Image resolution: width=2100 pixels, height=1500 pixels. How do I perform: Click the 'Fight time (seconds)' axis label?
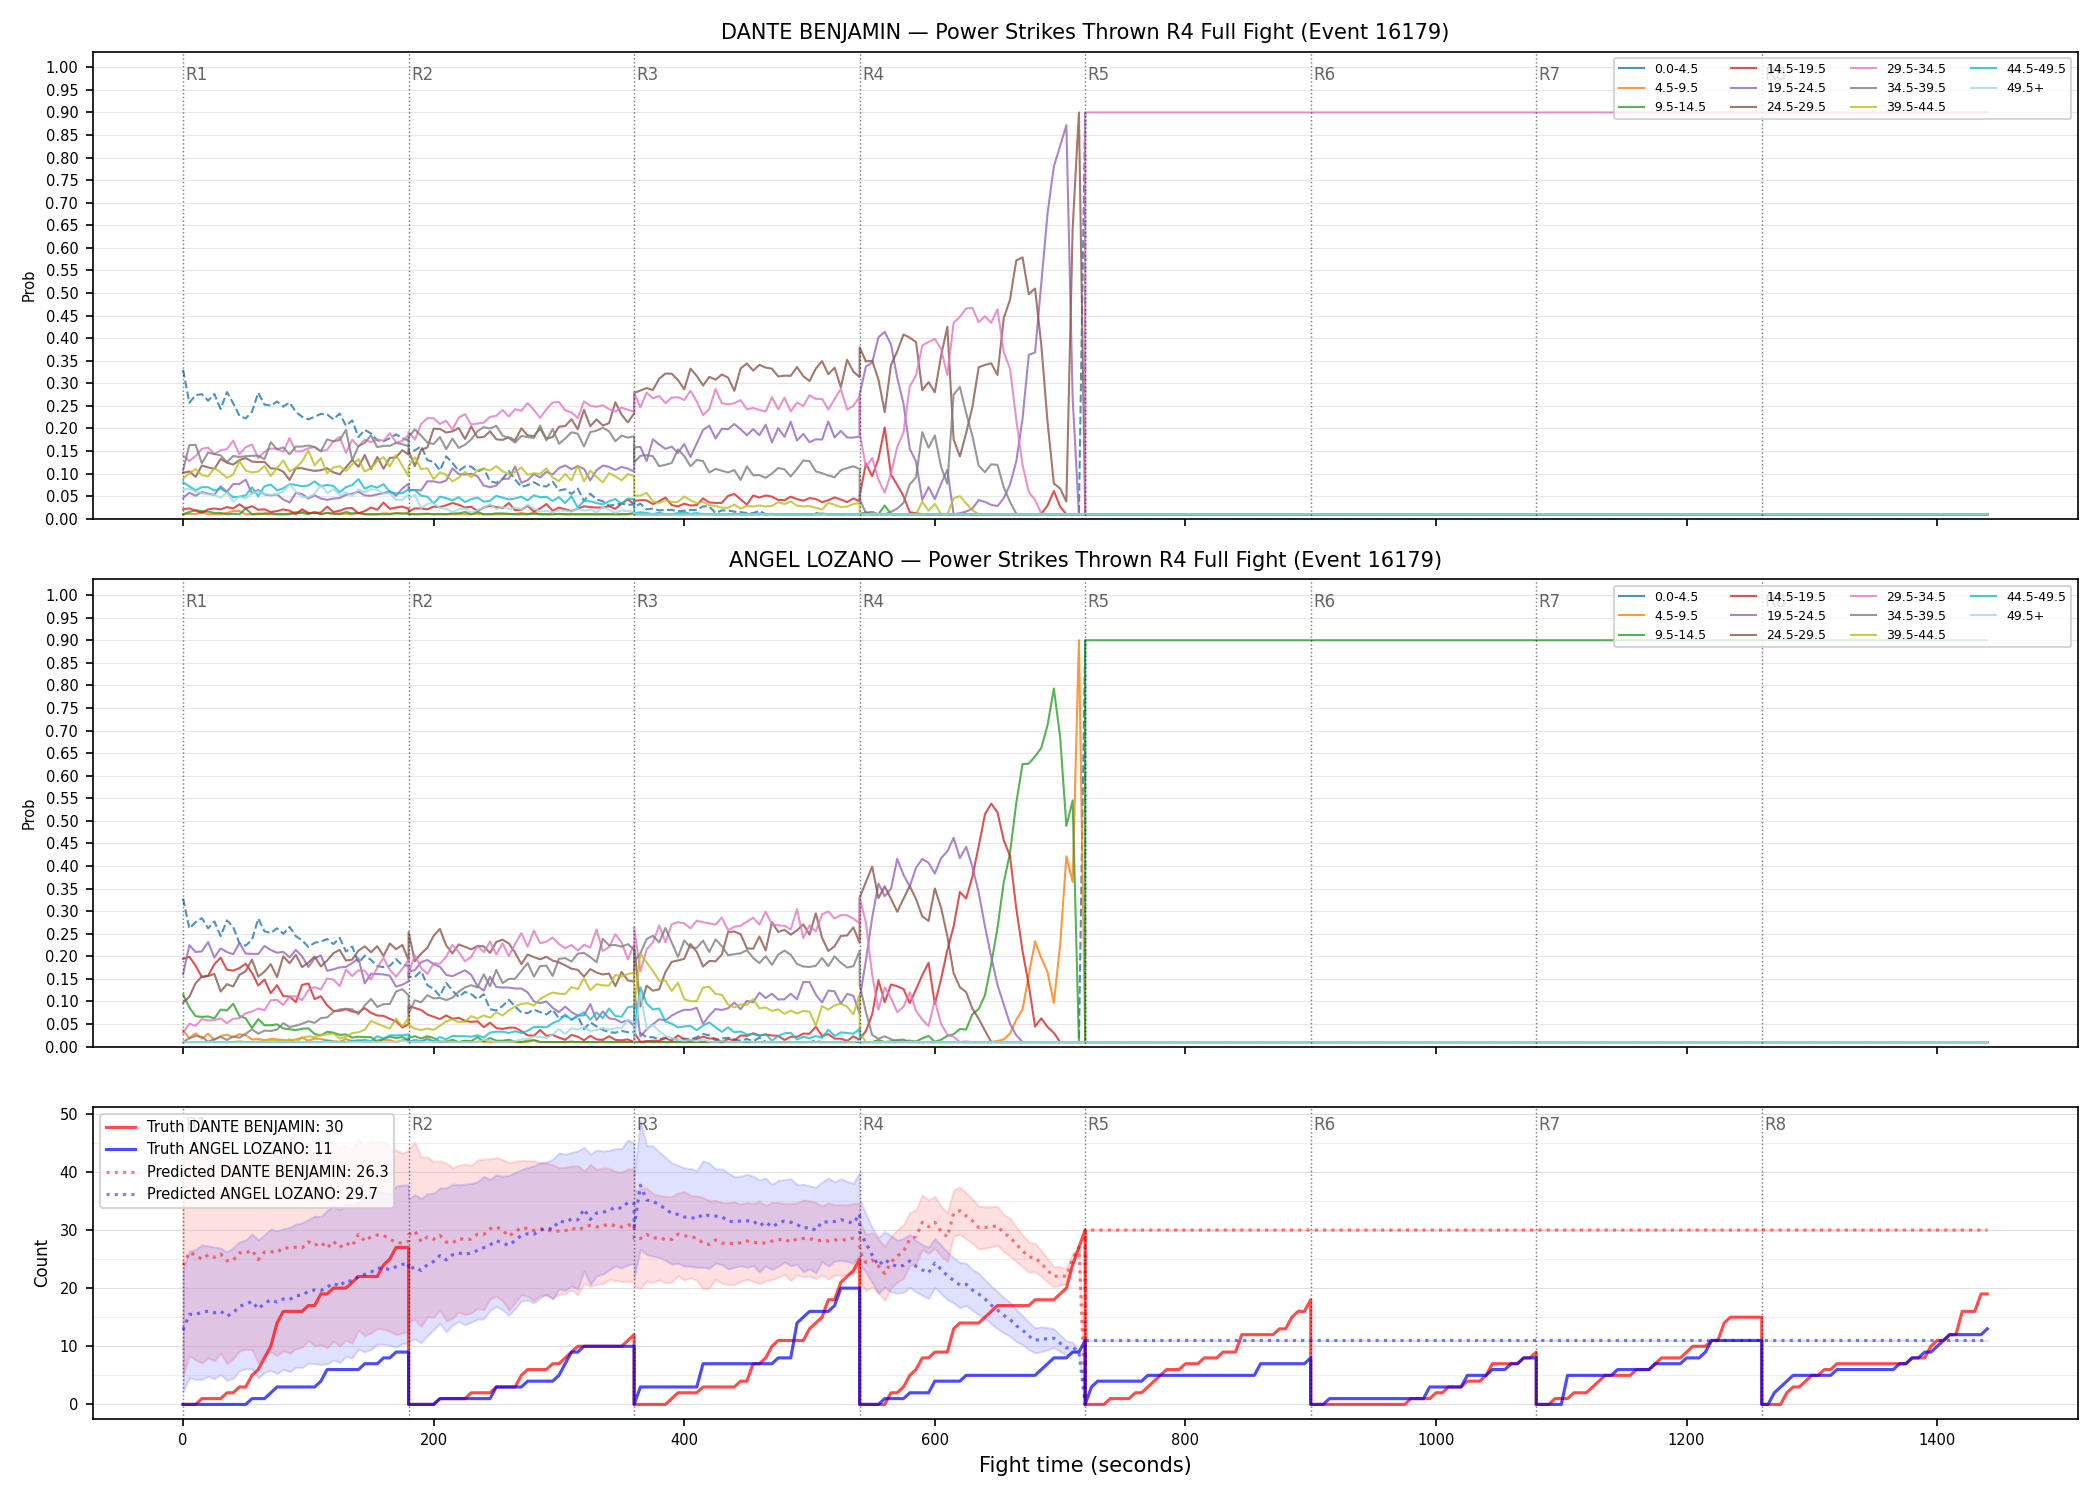click(x=1085, y=1465)
